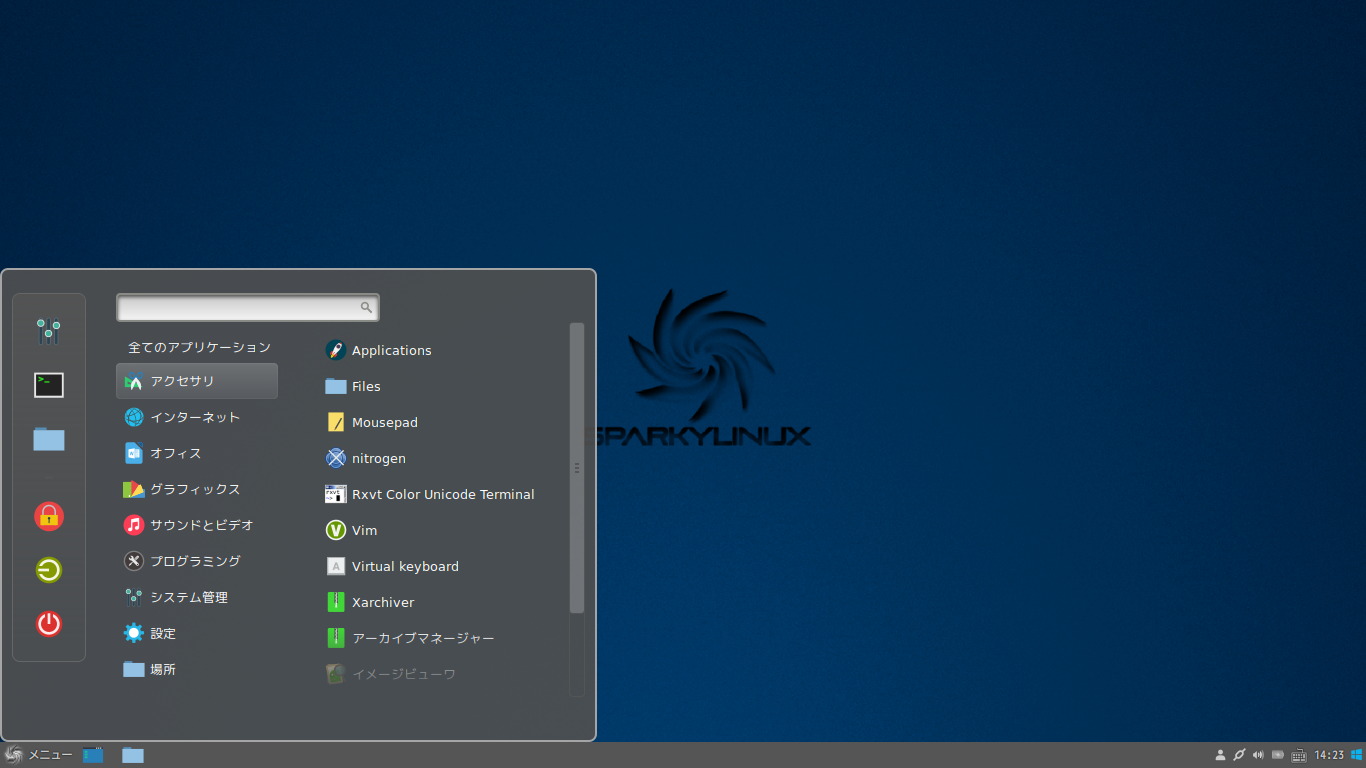Select アクセサリ category

197,381
